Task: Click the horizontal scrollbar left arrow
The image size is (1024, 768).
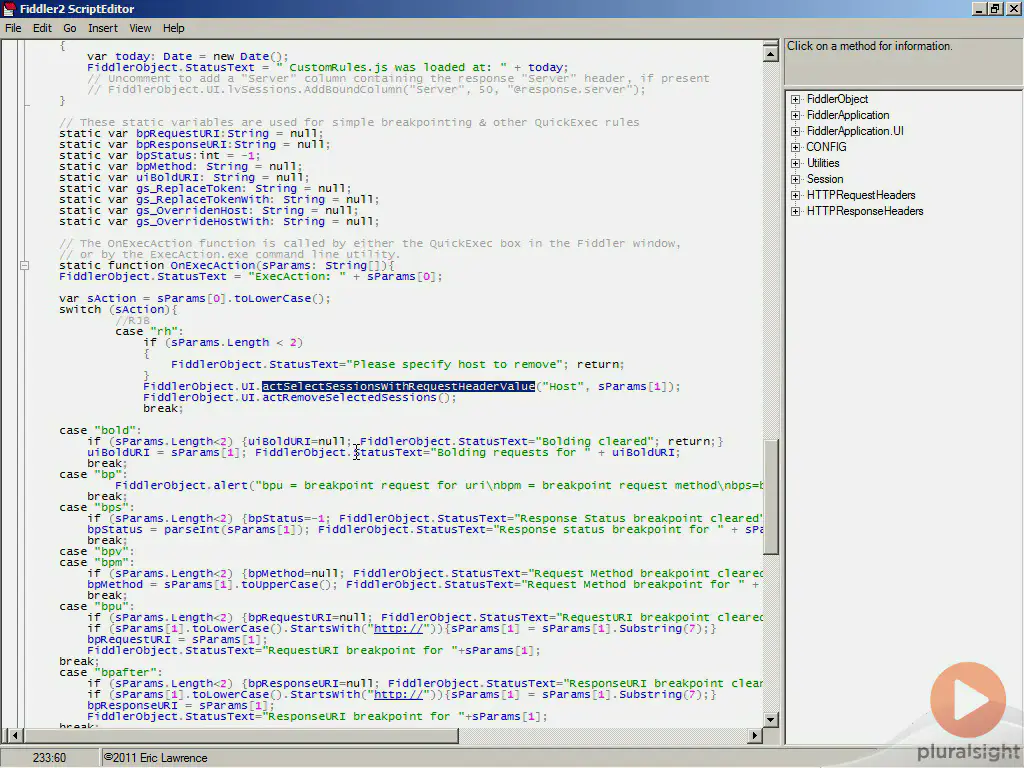Action: coord(15,735)
